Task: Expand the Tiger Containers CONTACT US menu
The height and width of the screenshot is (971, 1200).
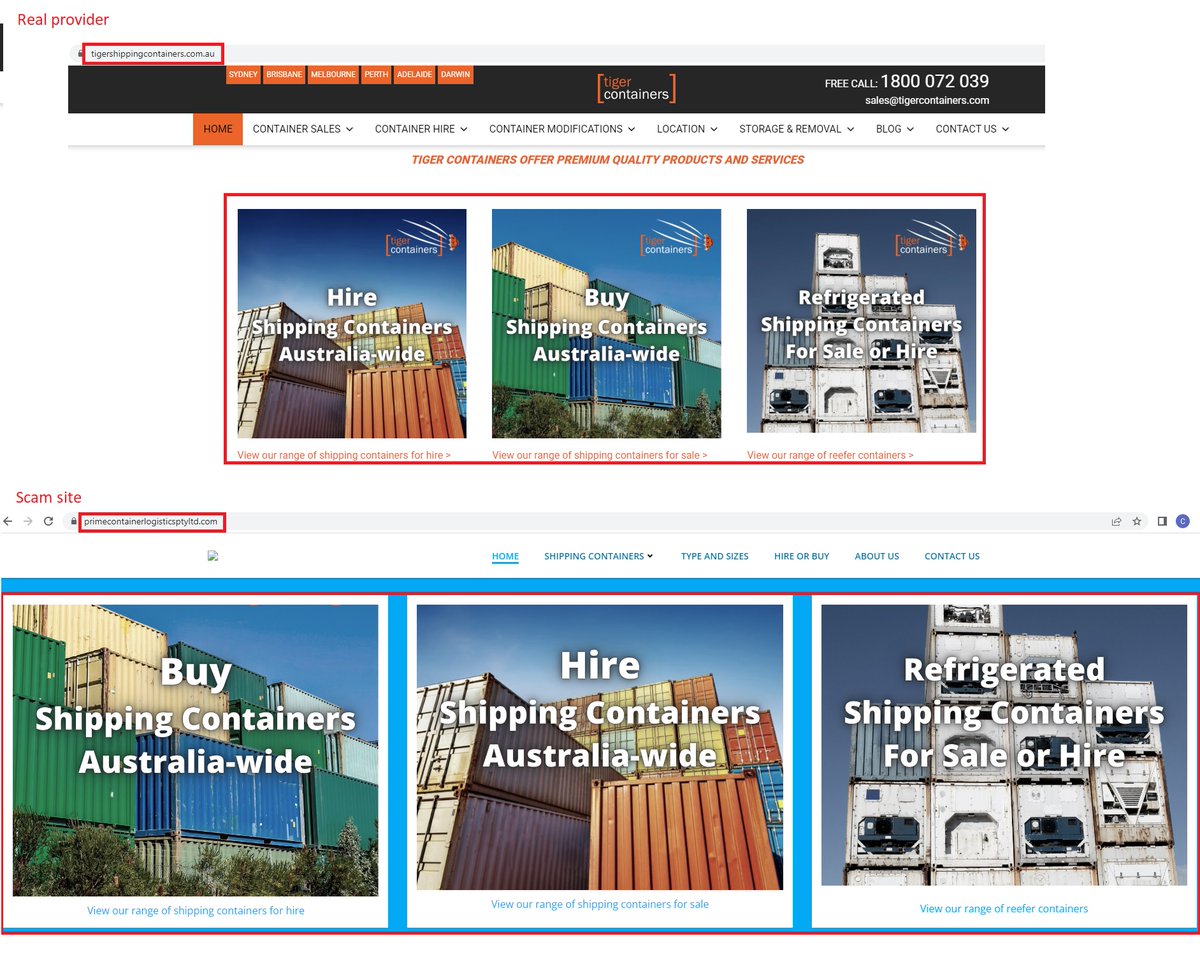Action: click(x=972, y=129)
